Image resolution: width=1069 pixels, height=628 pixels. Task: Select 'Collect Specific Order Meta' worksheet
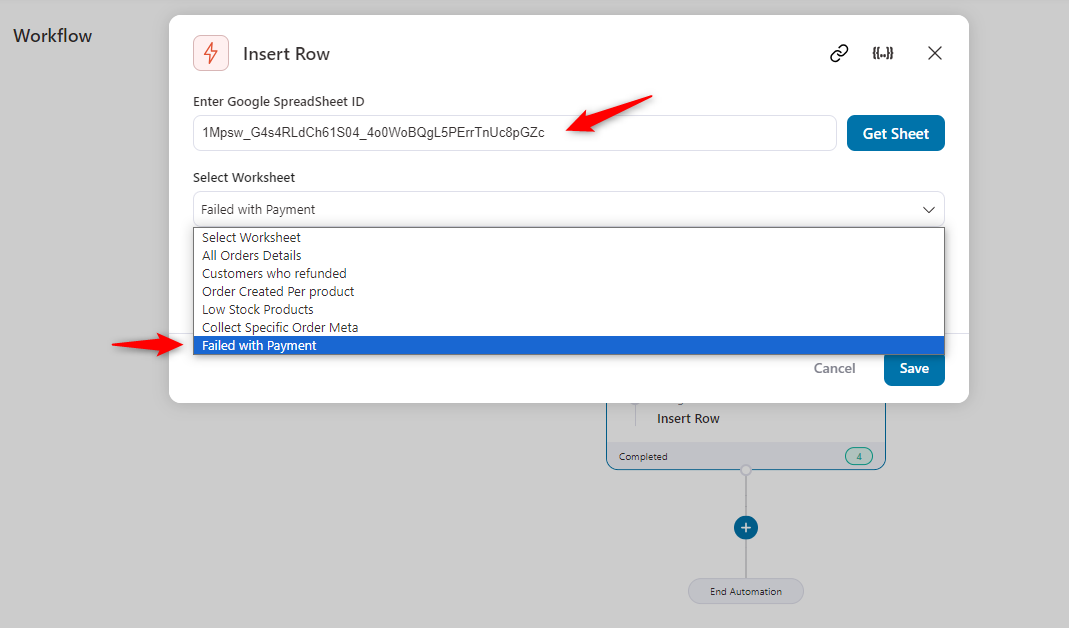click(x=569, y=327)
